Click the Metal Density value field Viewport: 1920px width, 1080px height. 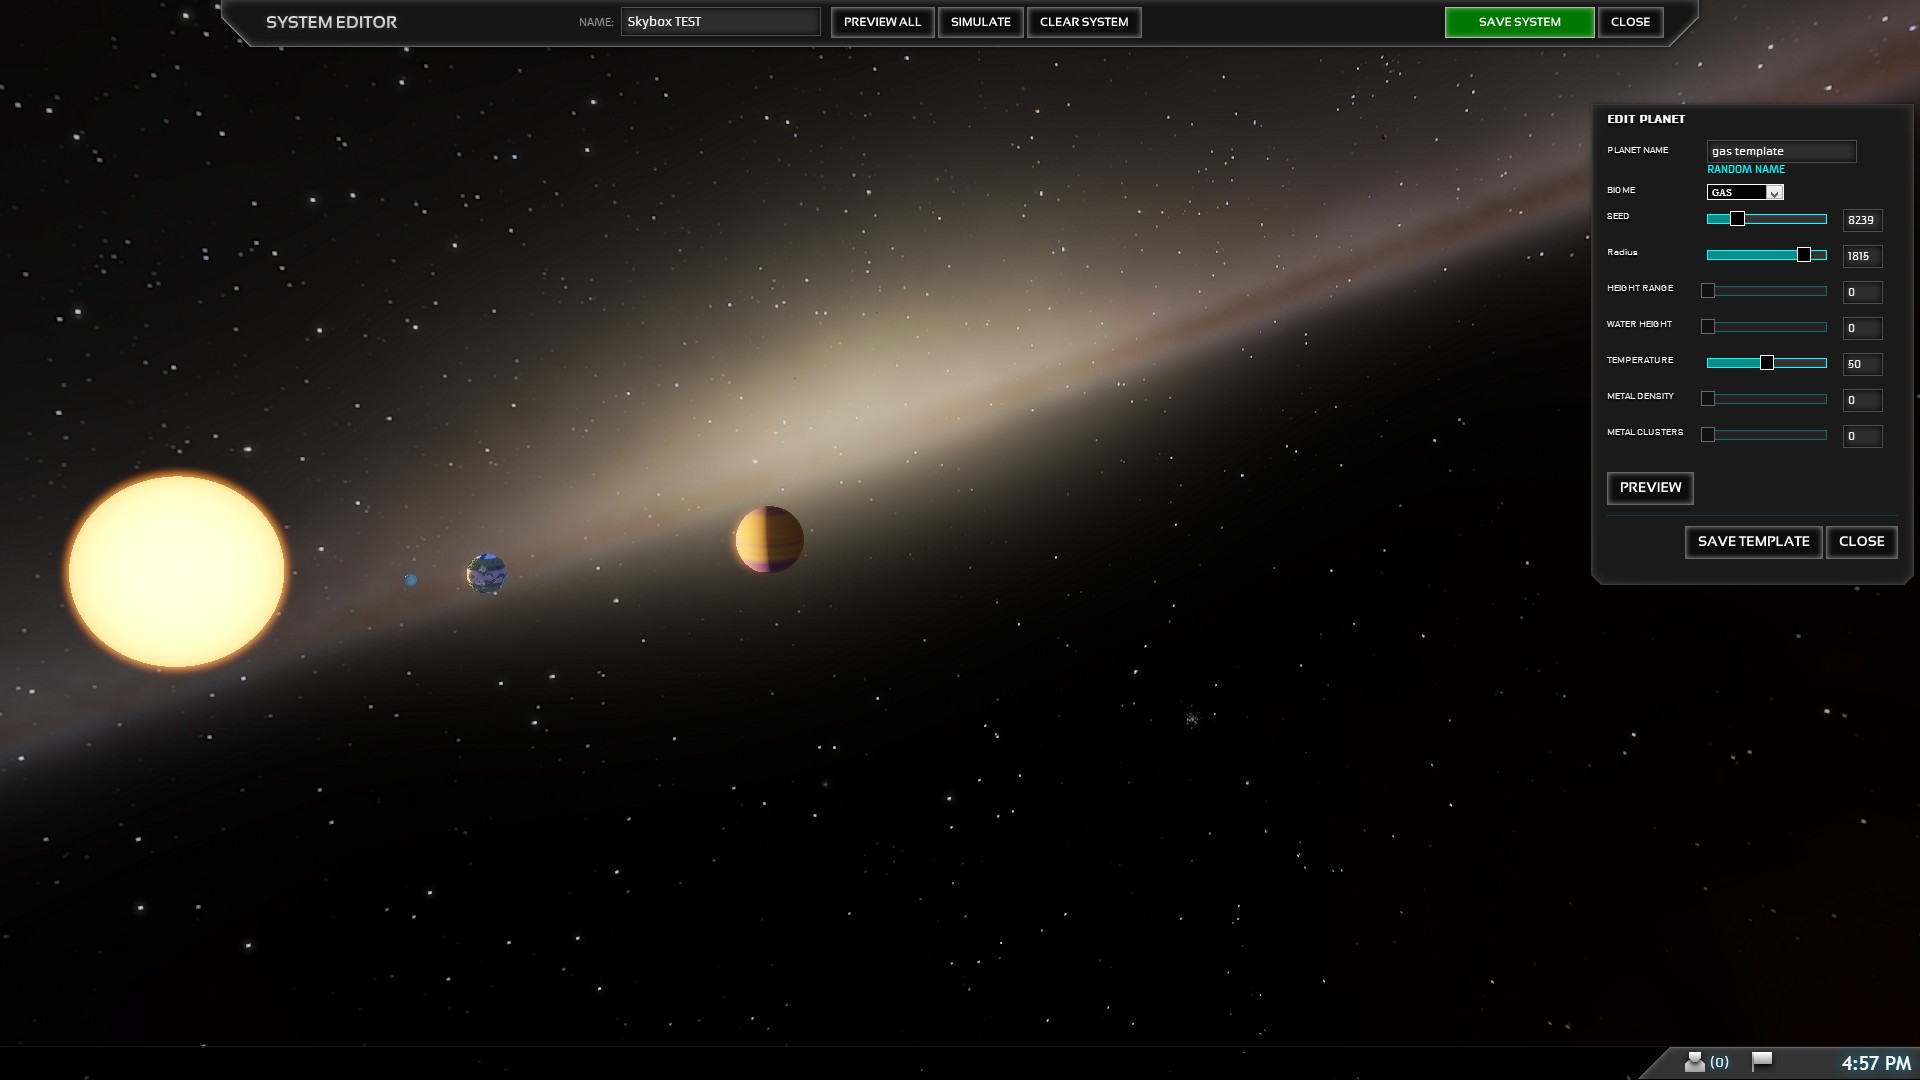tap(1862, 400)
